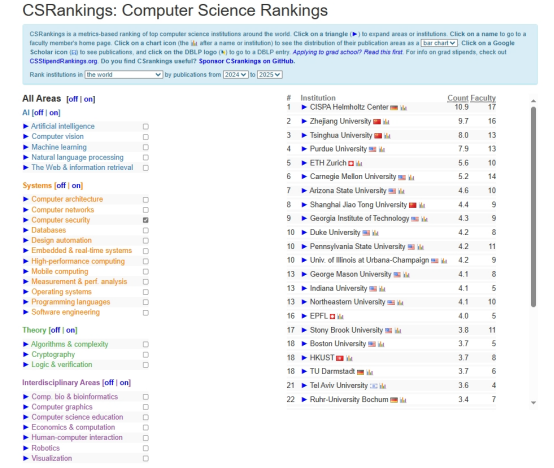Image resolution: width=554 pixels, height=468 pixels.
Task: Open chart icon beside Indiana University
Action: pyautogui.click(x=382, y=289)
